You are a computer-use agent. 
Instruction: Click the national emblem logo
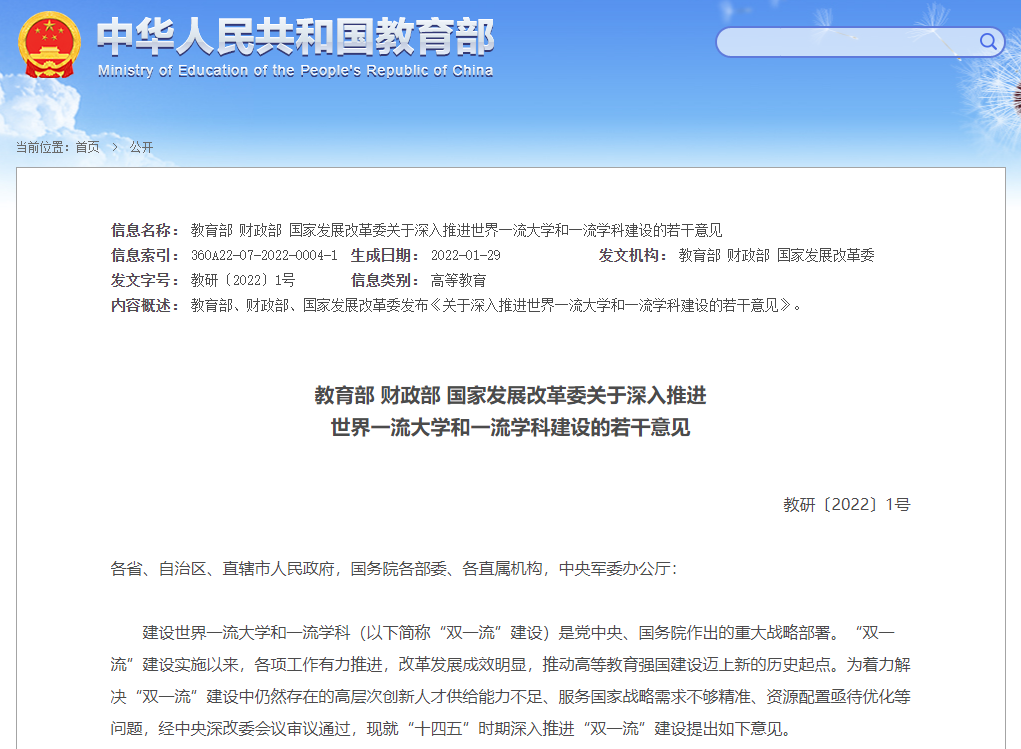tap(49, 46)
